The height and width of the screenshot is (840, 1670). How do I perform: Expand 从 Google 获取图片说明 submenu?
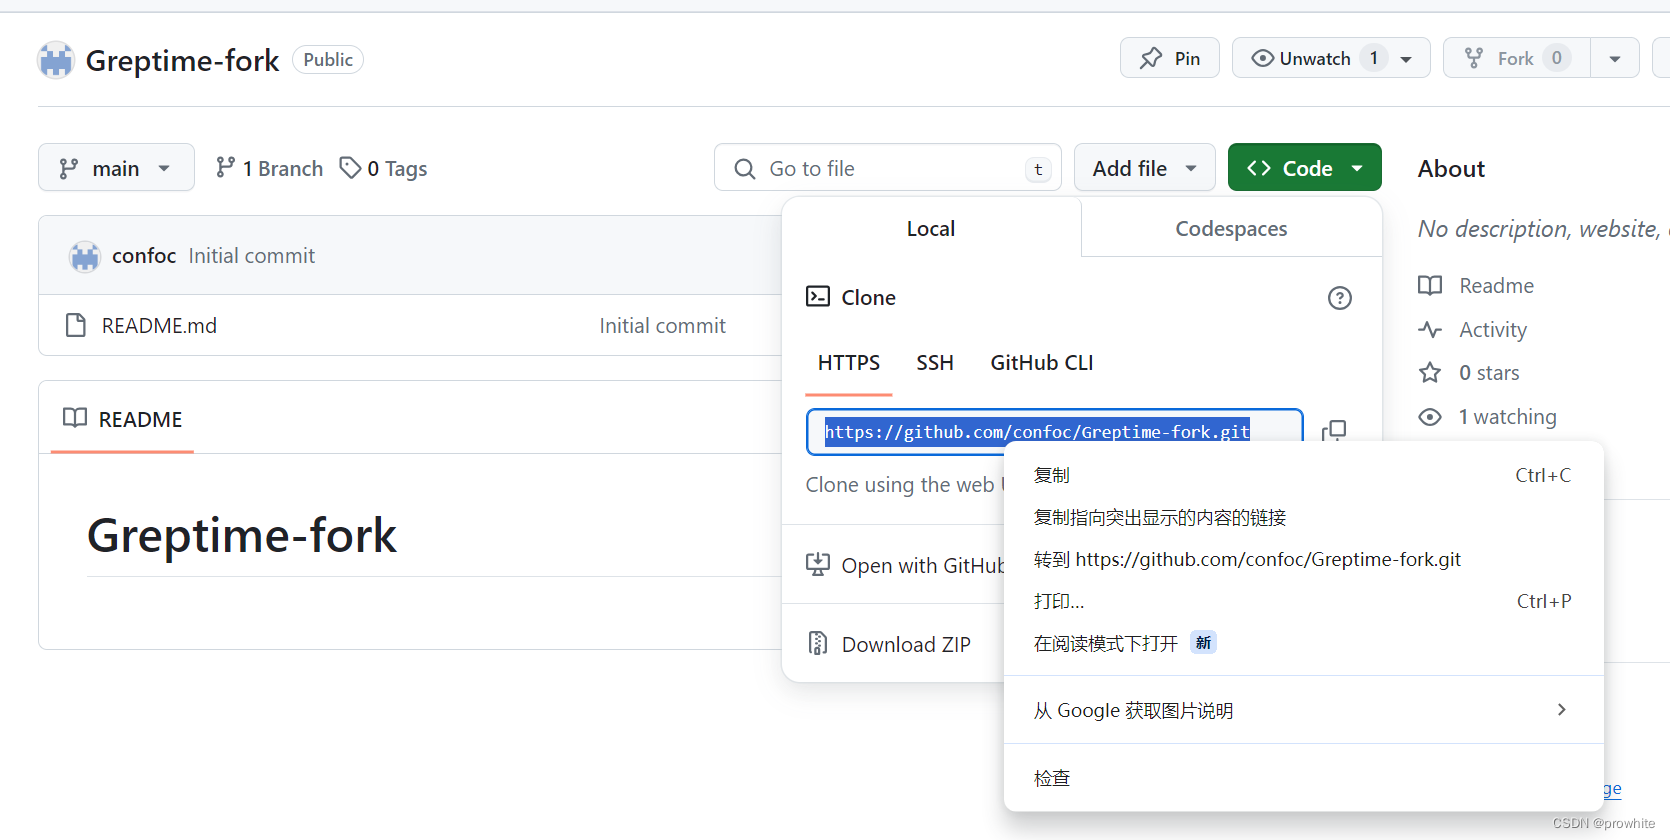pyautogui.click(x=1304, y=710)
